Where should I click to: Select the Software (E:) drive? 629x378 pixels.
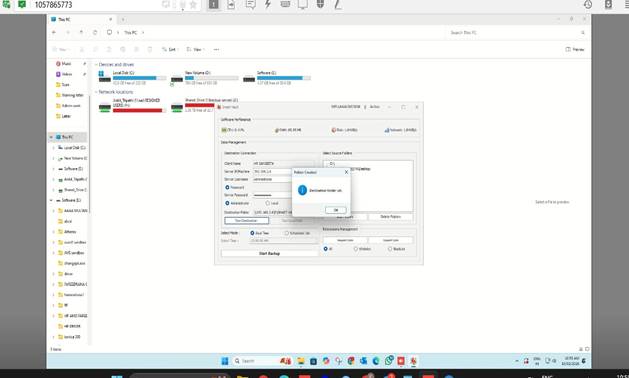click(276, 77)
